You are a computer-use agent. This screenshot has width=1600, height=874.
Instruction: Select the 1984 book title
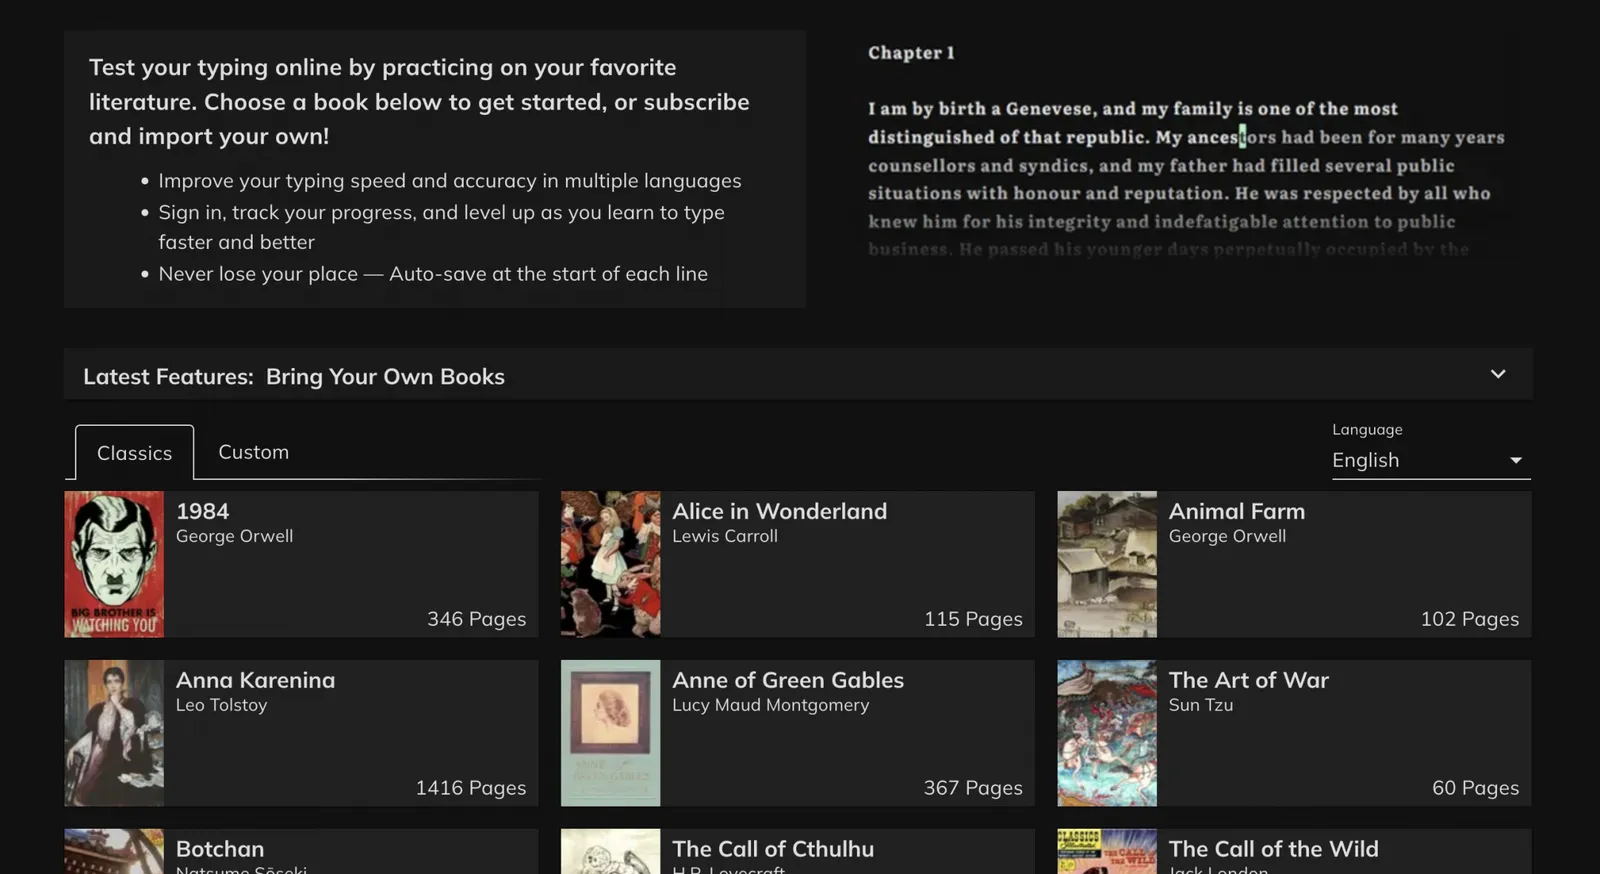pyautogui.click(x=202, y=511)
